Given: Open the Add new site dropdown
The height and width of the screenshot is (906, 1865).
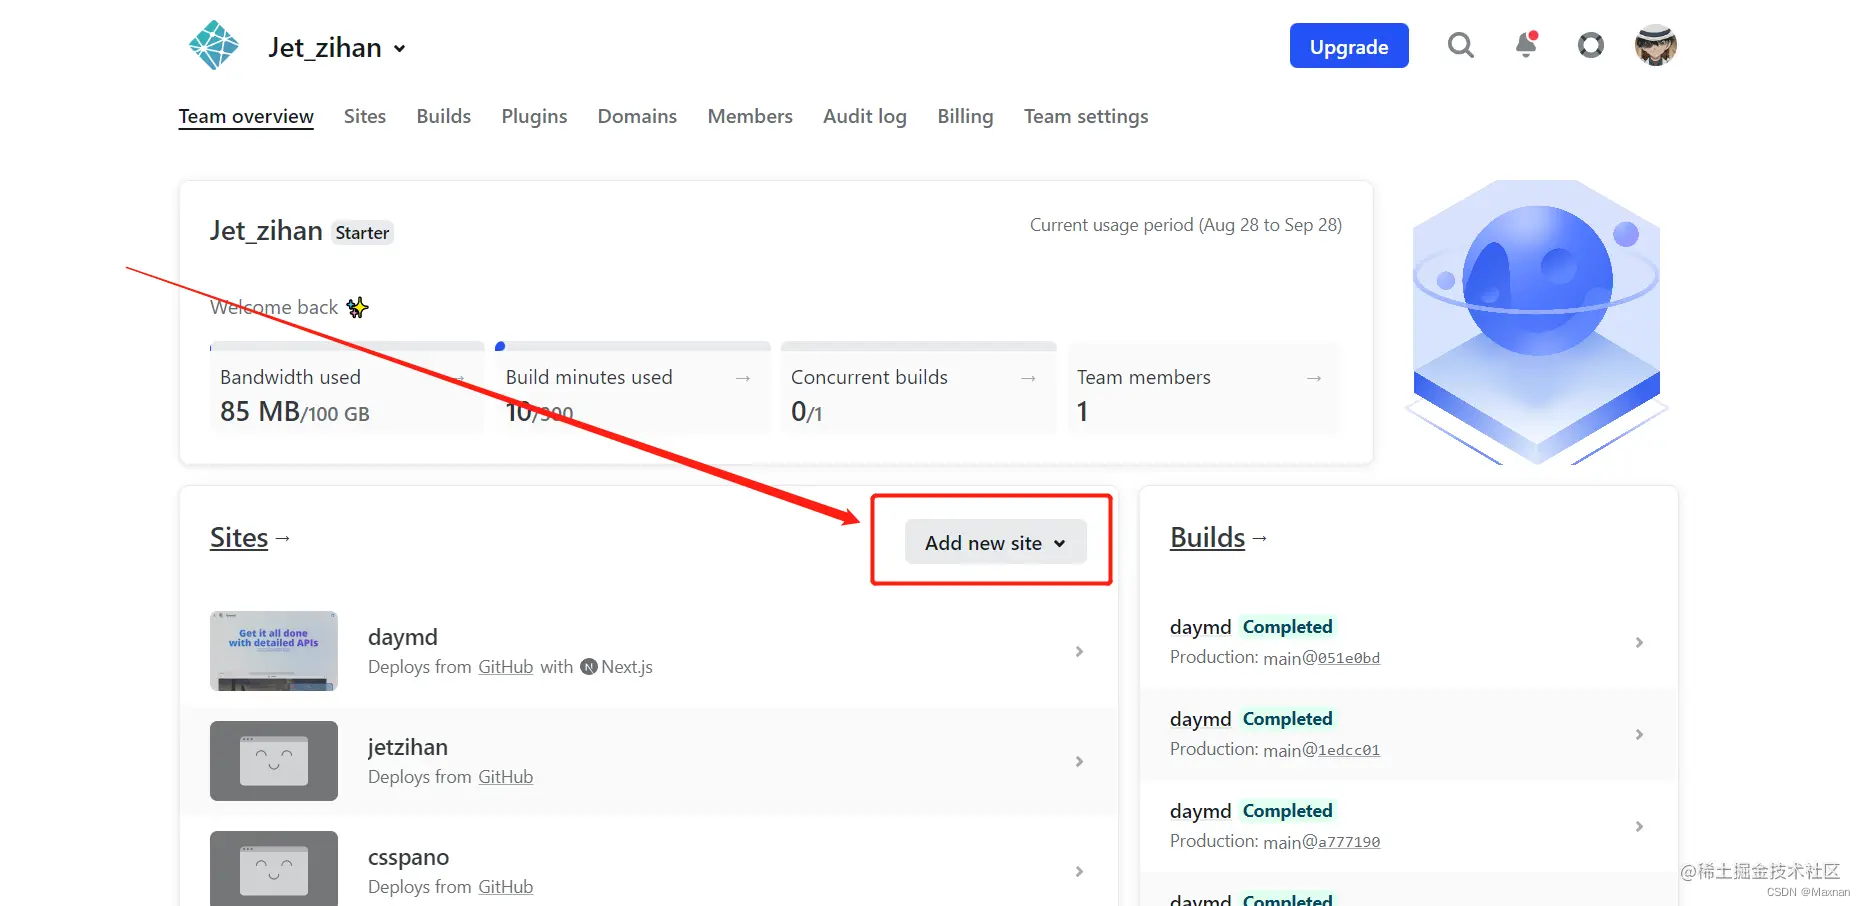Looking at the screenshot, I should pyautogui.click(x=995, y=542).
